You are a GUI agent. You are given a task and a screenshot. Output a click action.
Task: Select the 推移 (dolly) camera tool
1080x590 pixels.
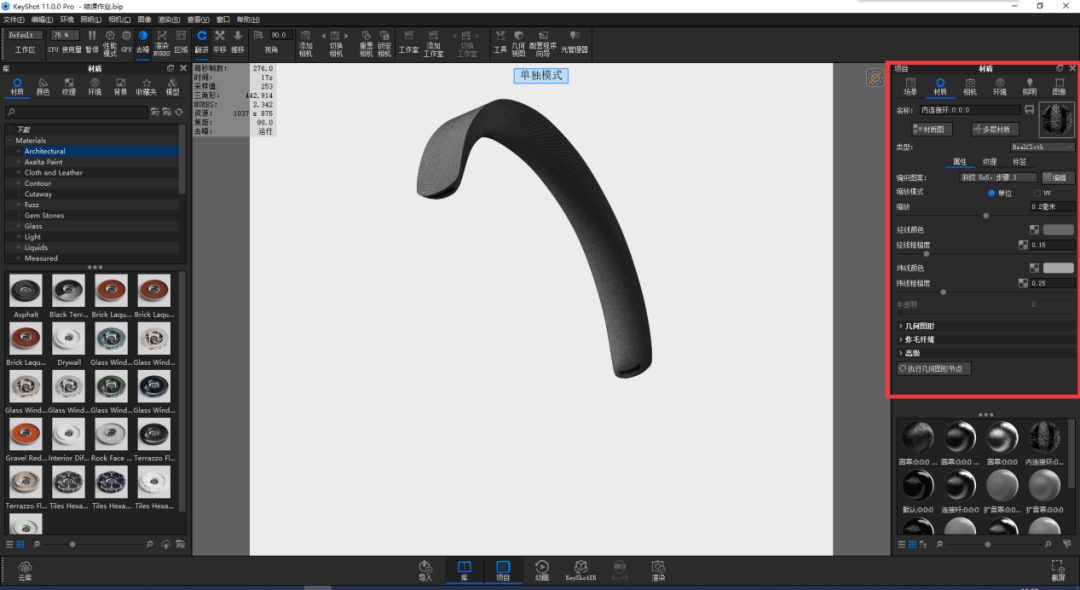pos(238,41)
